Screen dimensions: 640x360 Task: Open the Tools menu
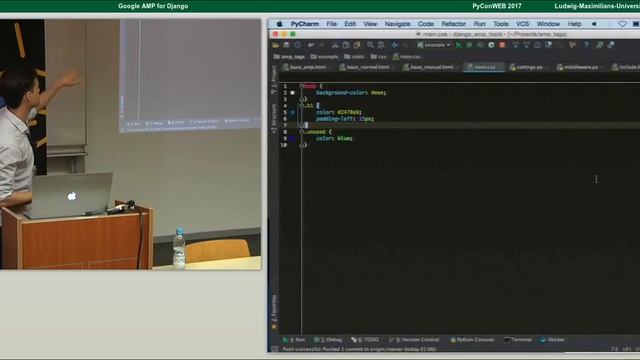tap(501, 24)
